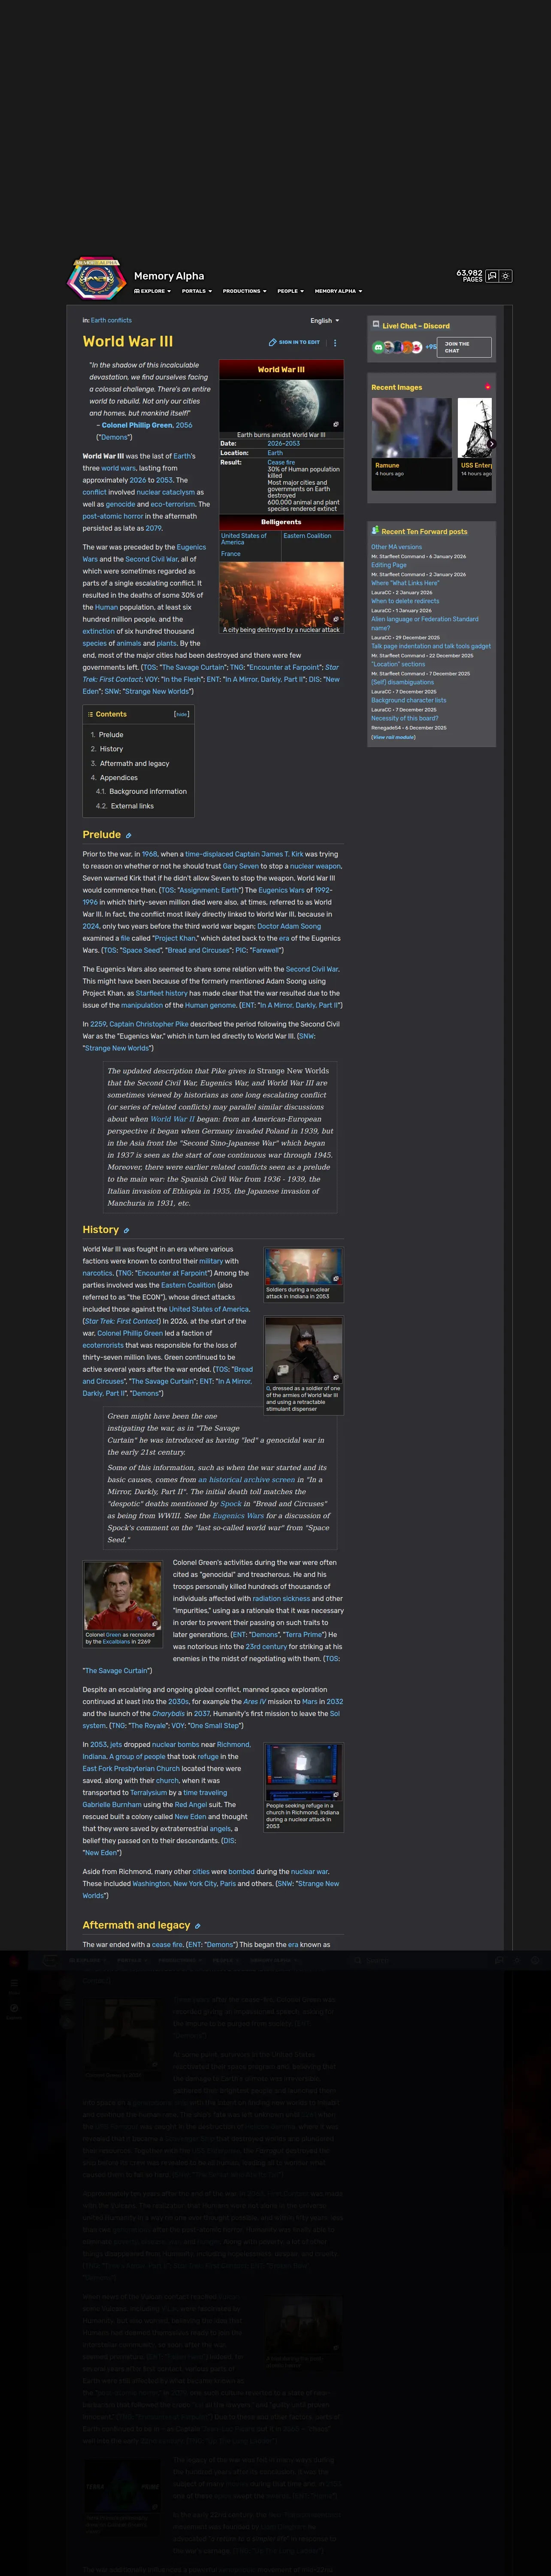Image resolution: width=551 pixels, height=2576 pixels.
Task: Click Sign In To Edit button
Action: (294, 342)
